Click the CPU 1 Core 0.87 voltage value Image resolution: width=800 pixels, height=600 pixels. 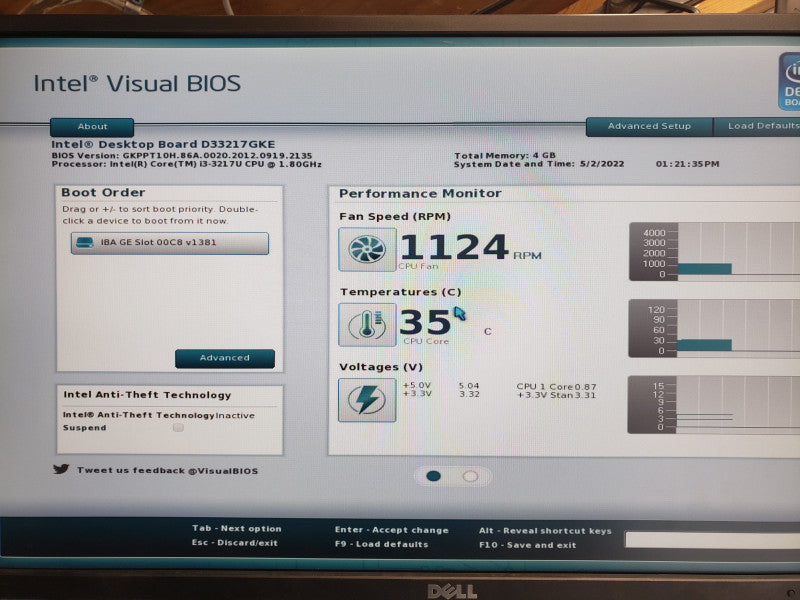pos(556,387)
